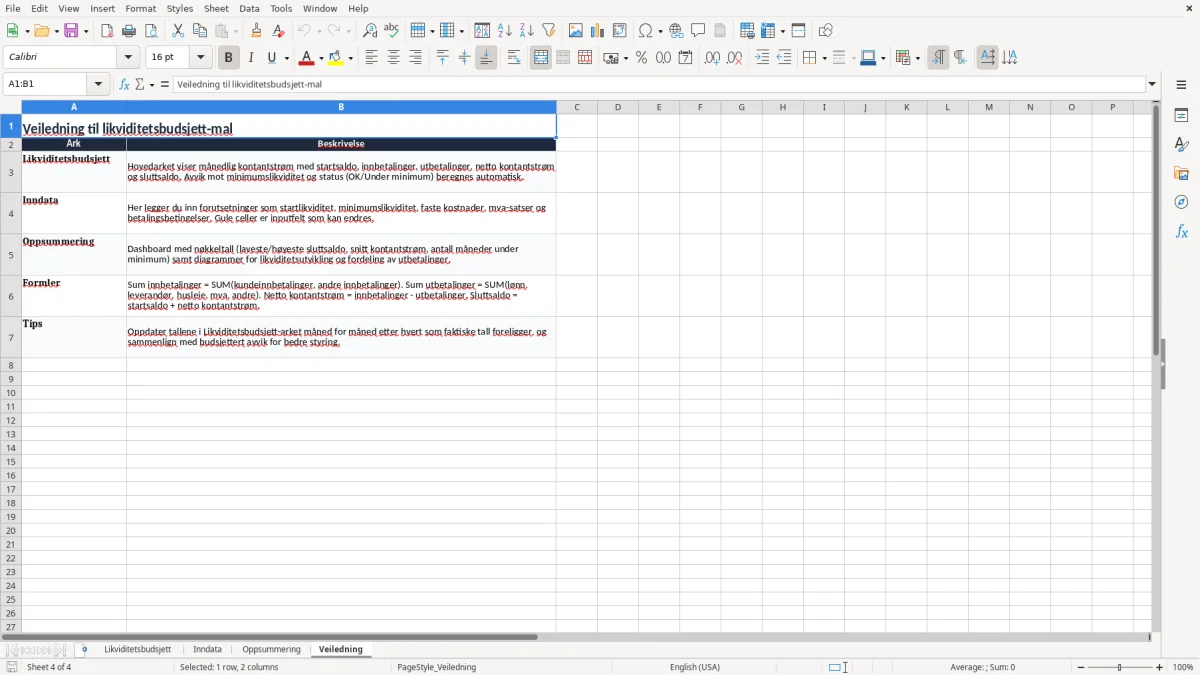Screen dimensions: 1200x675
Task: Open the Function Wizard fx icon
Action: click(x=124, y=85)
